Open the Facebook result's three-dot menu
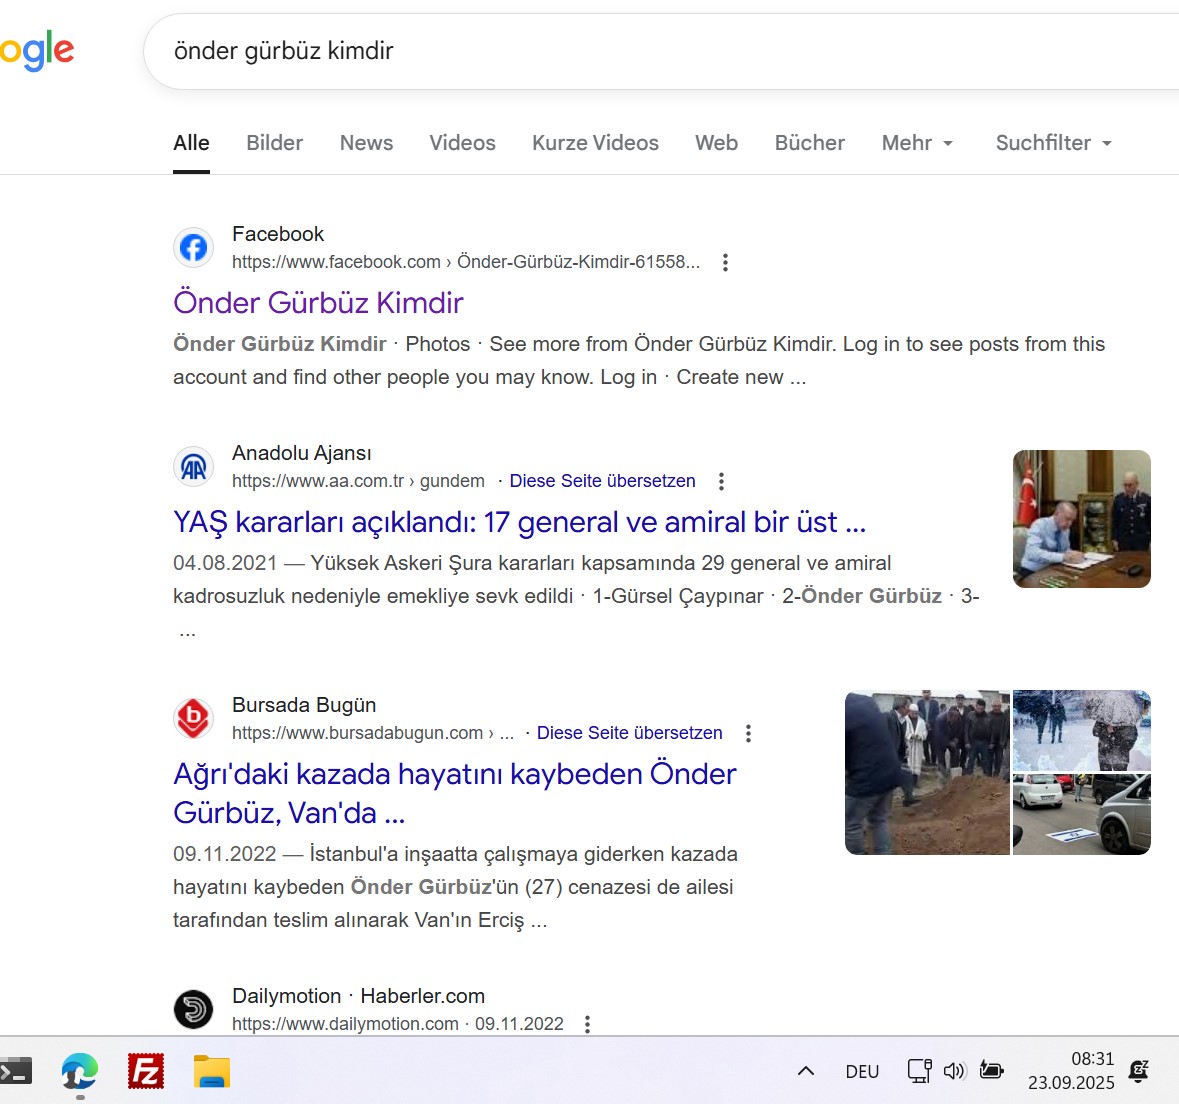The width and height of the screenshot is (1179, 1104). (725, 262)
